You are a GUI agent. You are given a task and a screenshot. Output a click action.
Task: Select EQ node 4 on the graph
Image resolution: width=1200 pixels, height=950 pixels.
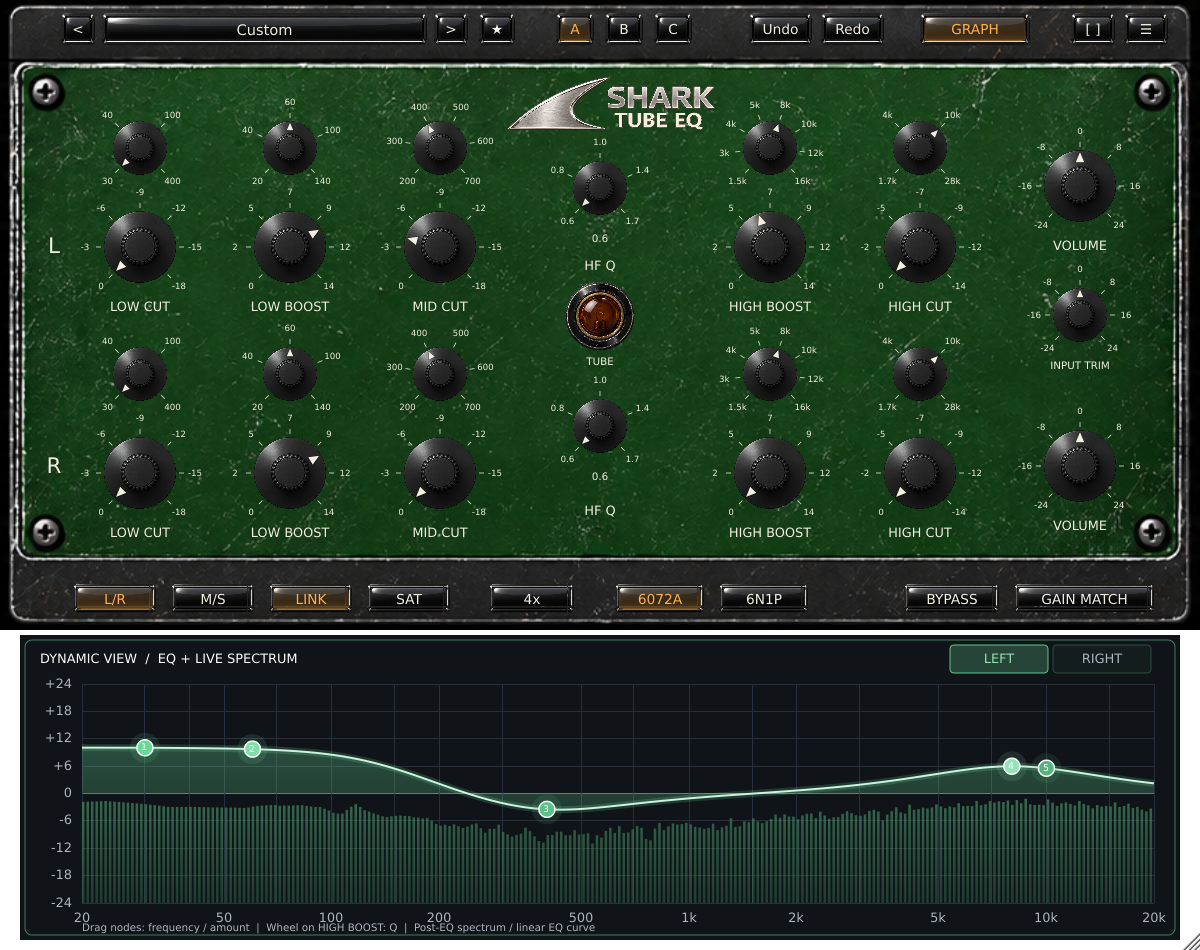(1012, 766)
